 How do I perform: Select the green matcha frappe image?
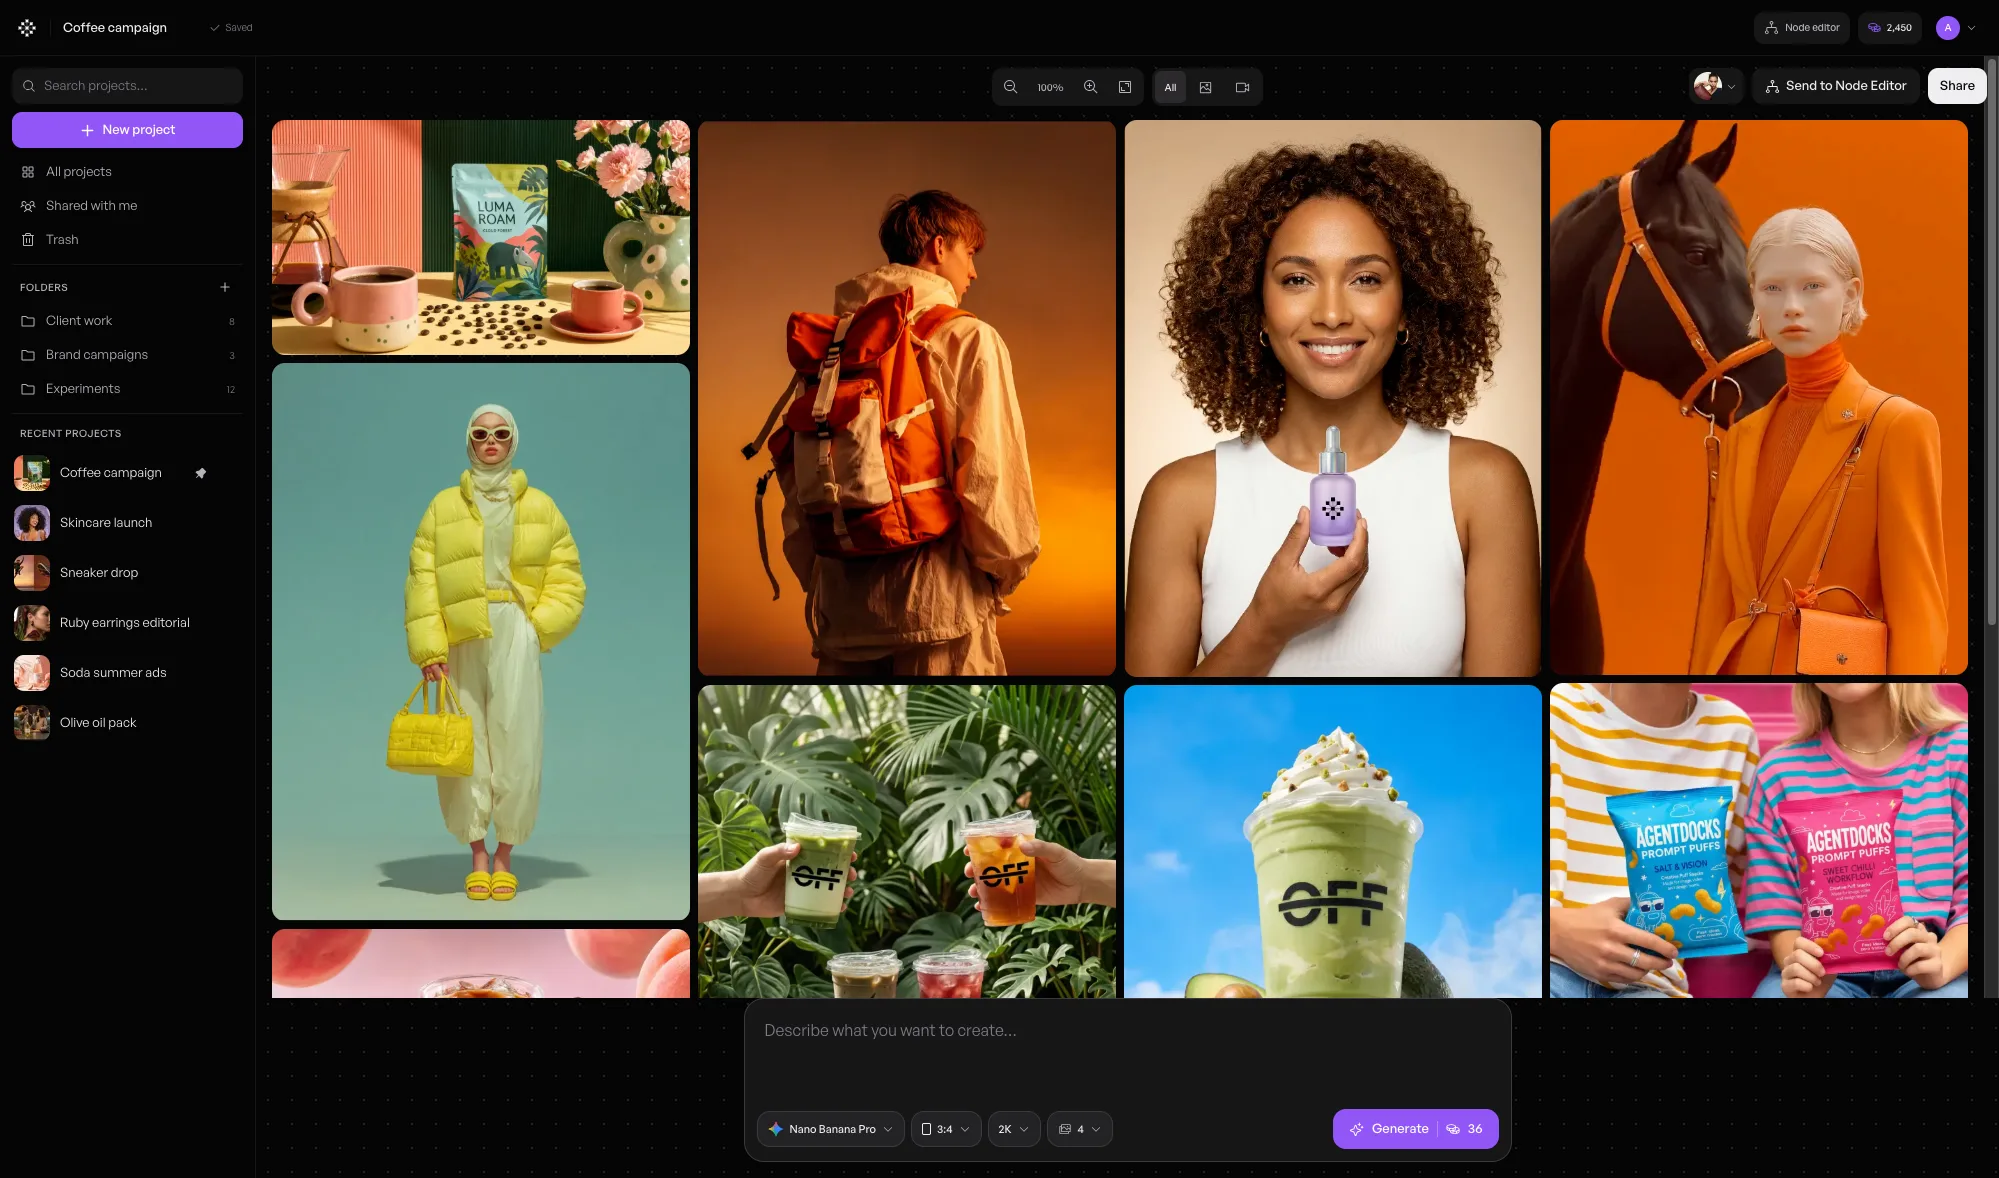(x=1333, y=841)
